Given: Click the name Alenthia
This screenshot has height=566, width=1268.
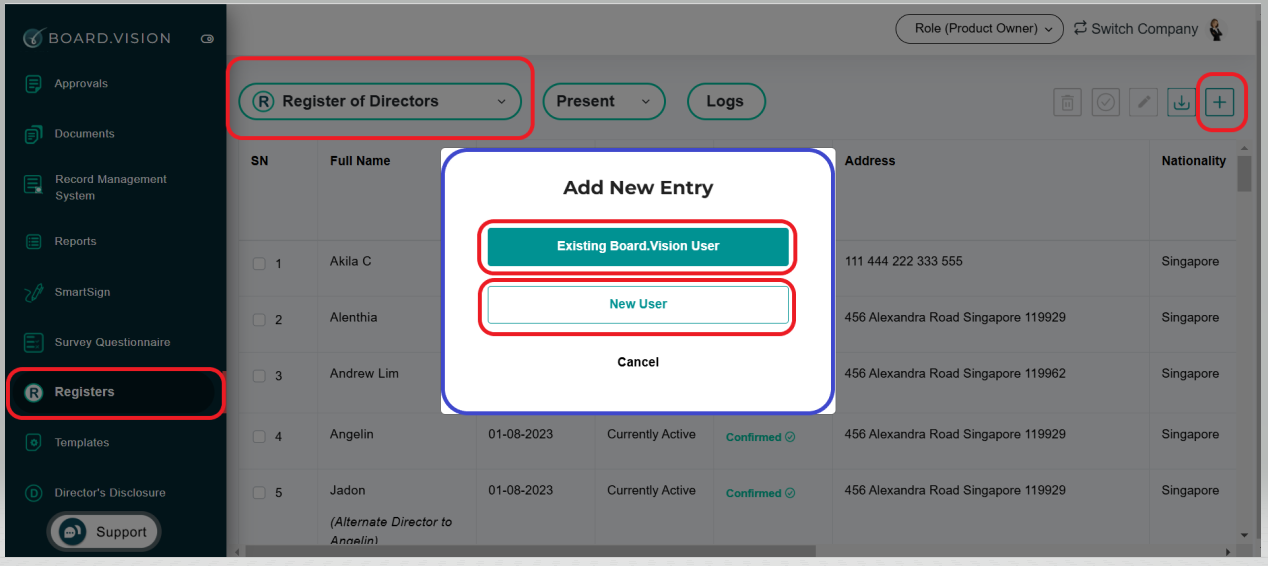Looking at the screenshot, I should tap(354, 318).
